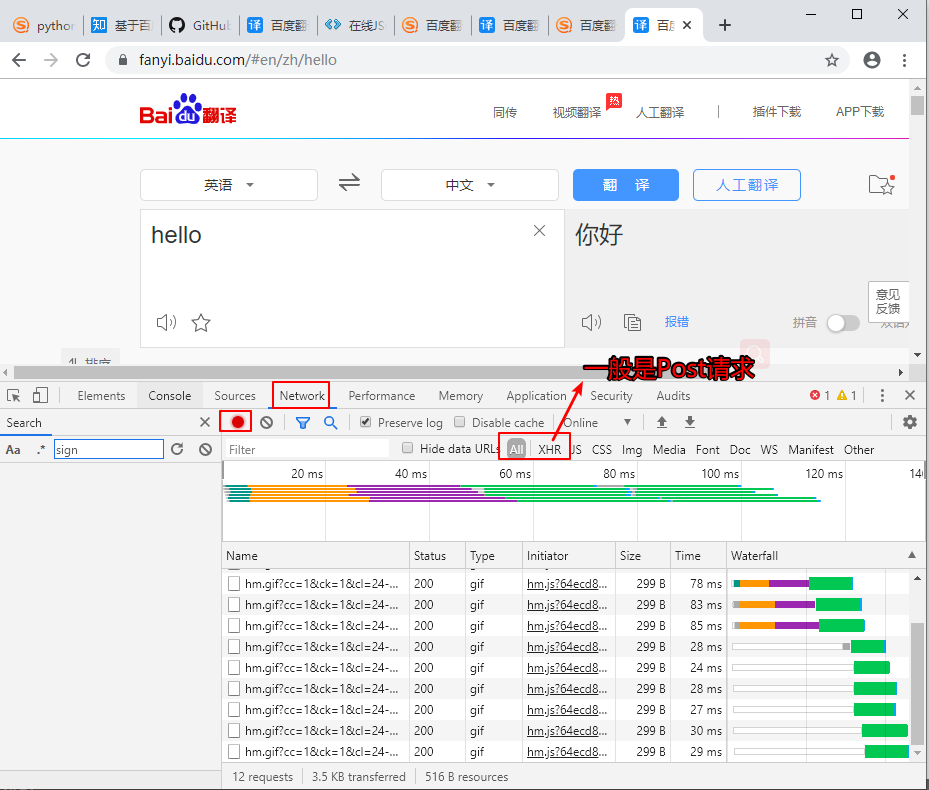Click the 报错 link
929x790 pixels.
677,322
